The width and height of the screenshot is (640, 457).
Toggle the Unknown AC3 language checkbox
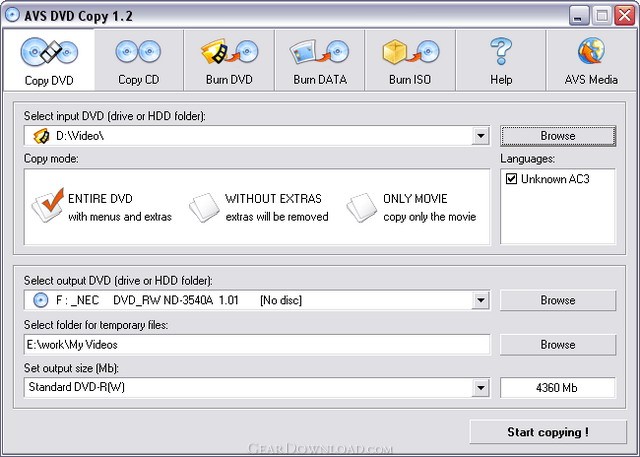click(511, 179)
